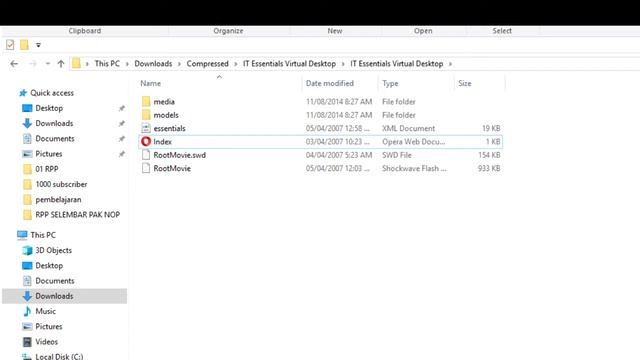The height and width of the screenshot is (360, 640).
Task: Click the Clipboard ribbon group label
Action: tap(84, 31)
